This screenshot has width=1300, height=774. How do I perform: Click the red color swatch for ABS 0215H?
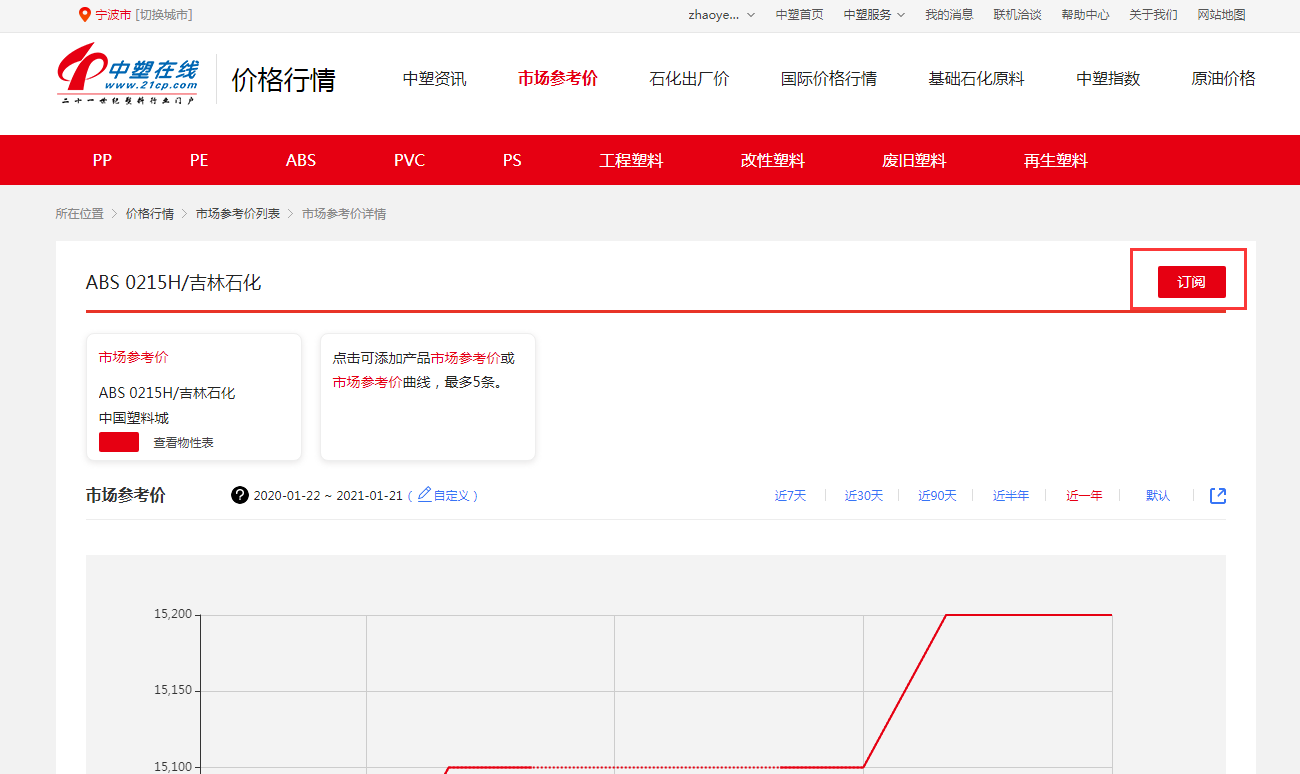click(119, 442)
